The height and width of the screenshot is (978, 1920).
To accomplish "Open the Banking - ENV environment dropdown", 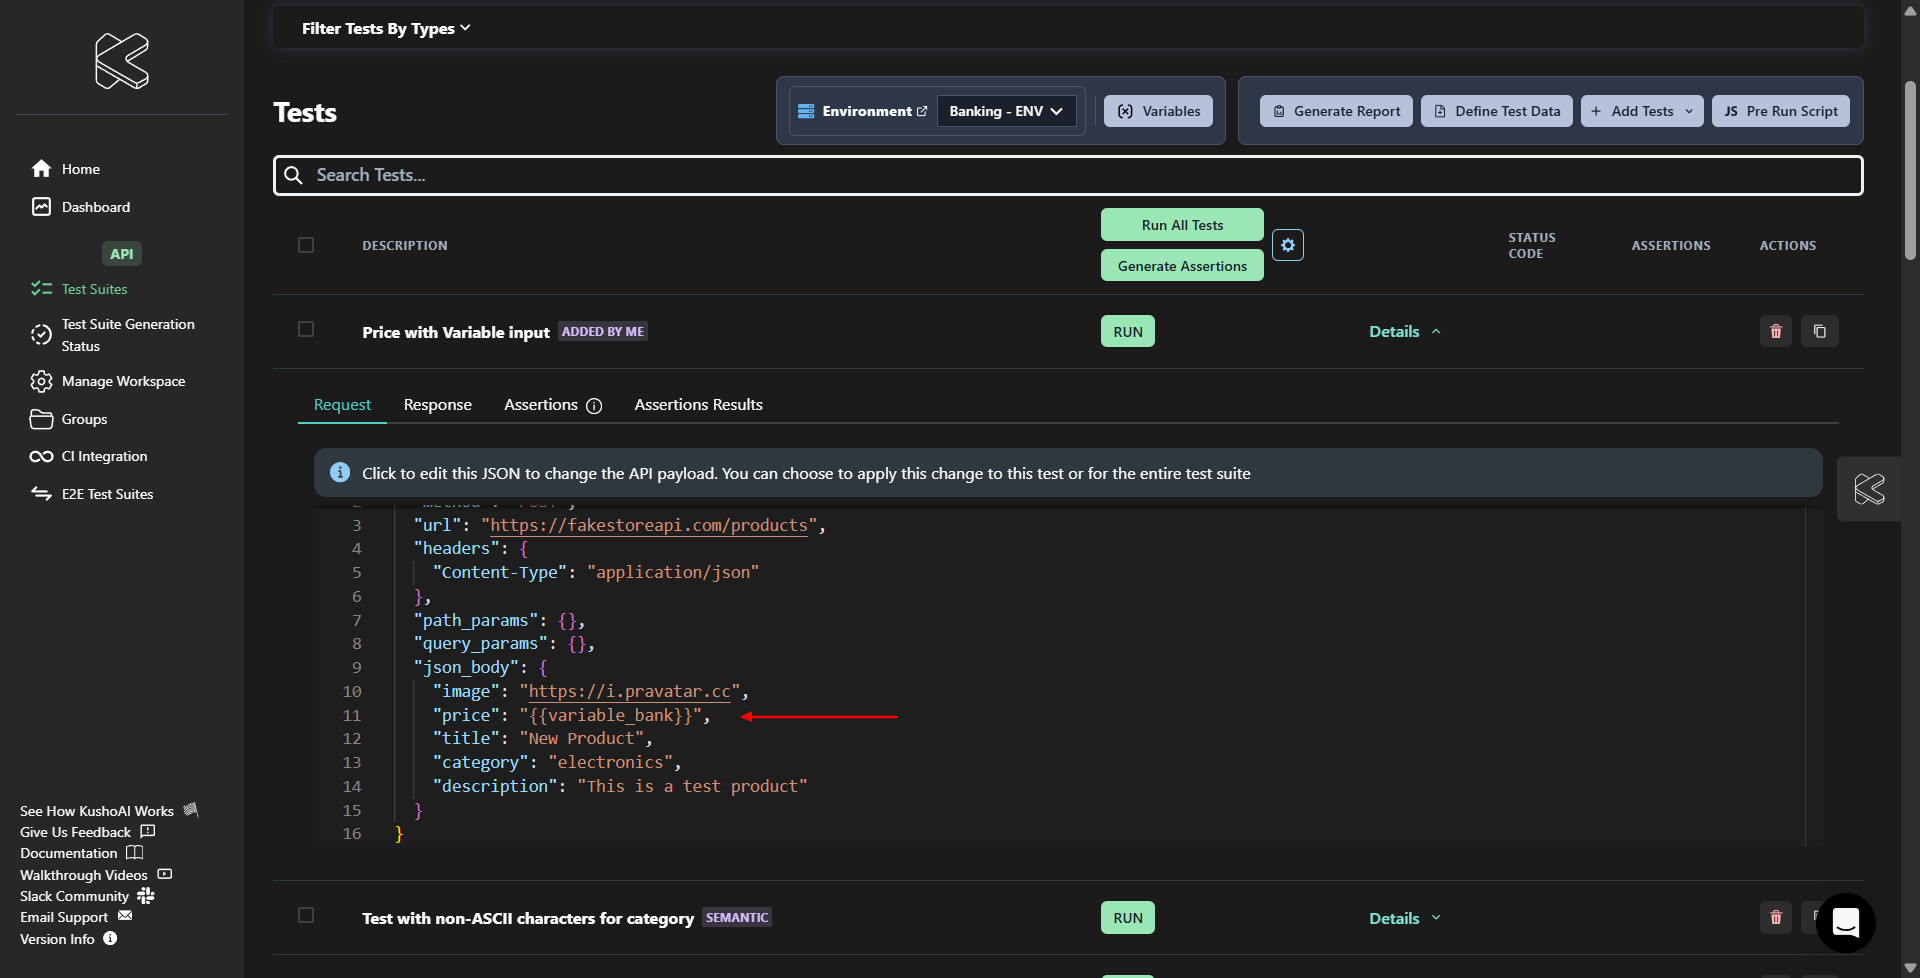I will pyautogui.click(x=1005, y=111).
